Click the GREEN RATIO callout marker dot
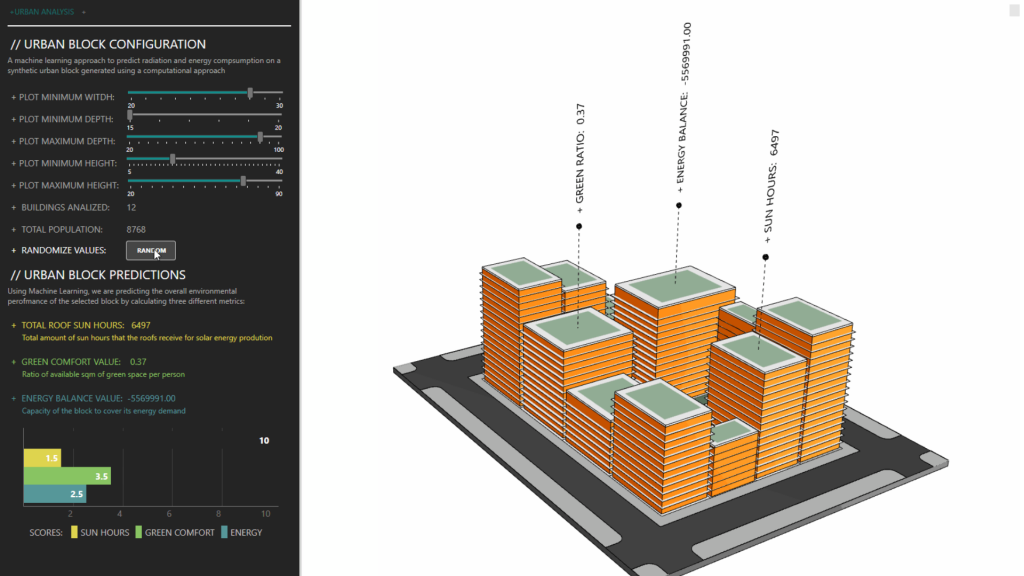The height and width of the screenshot is (576, 1024). tap(578, 226)
